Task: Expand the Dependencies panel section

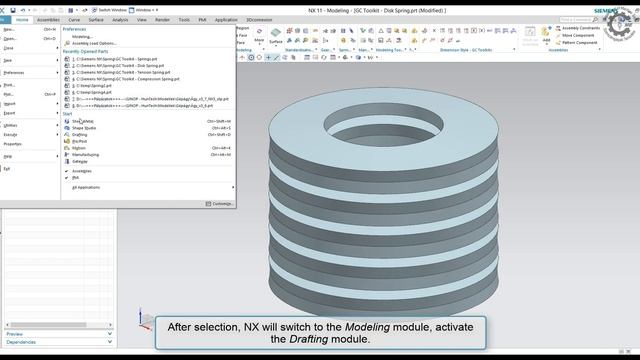Action: click(59, 342)
